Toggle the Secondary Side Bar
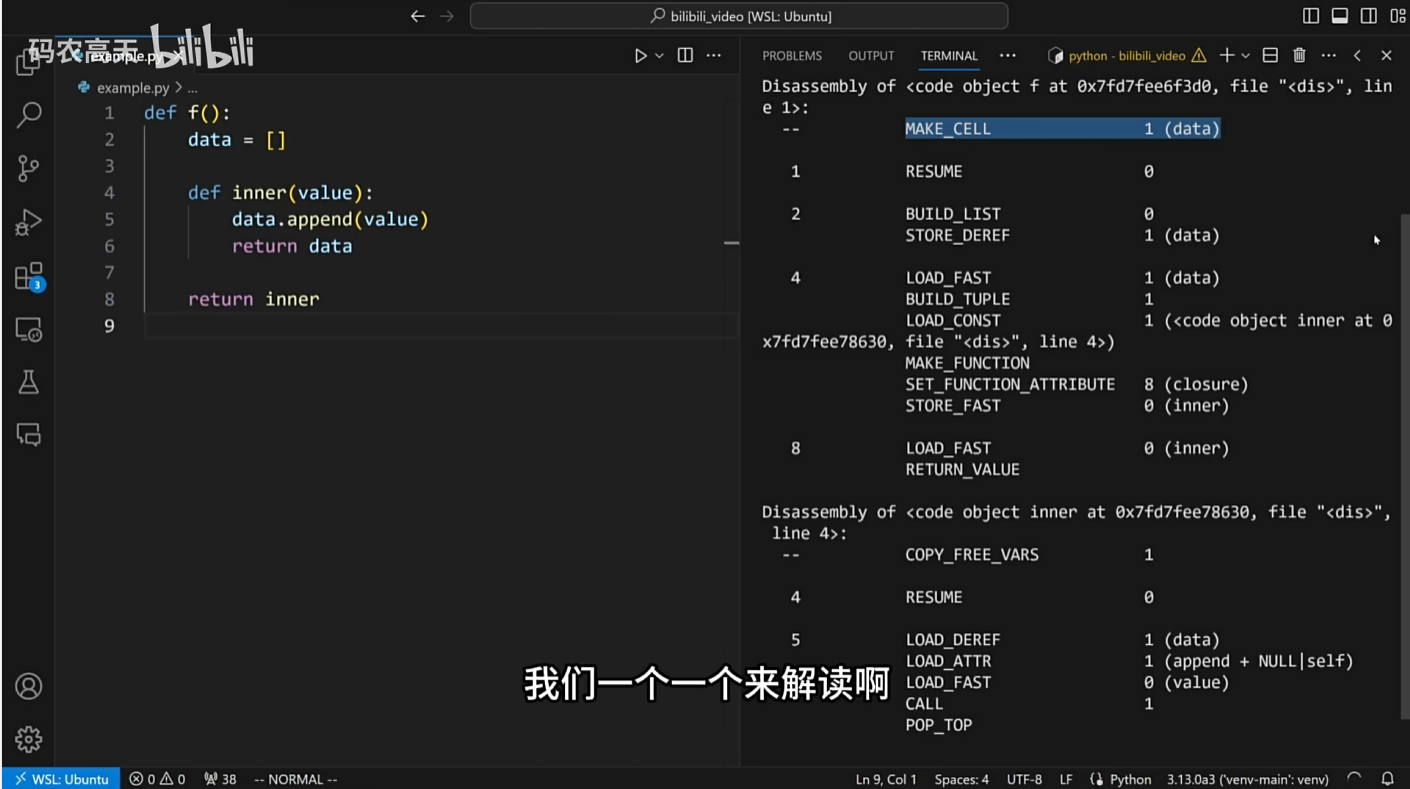 tap(1369, 16)
